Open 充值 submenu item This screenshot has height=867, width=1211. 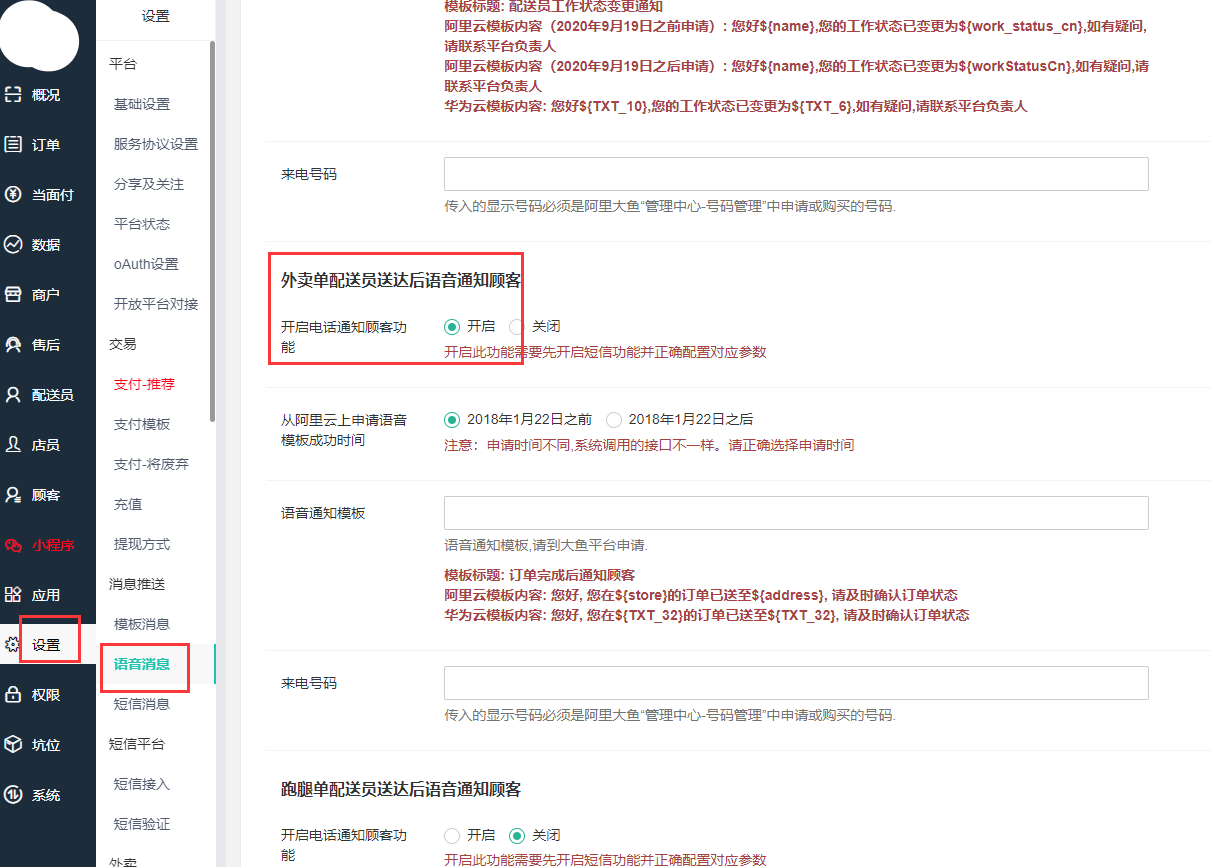128,504
